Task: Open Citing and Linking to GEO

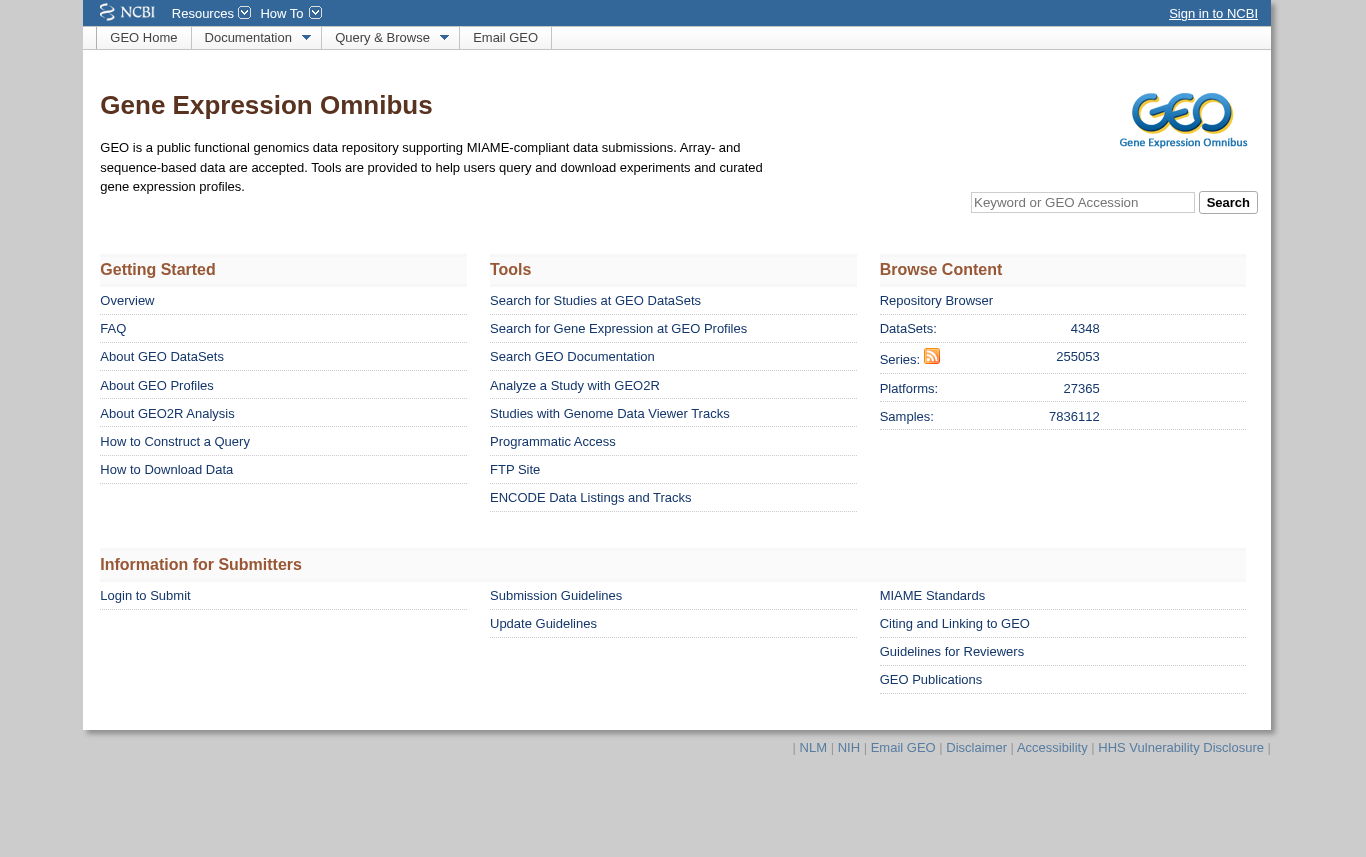Action: point(955,624)
